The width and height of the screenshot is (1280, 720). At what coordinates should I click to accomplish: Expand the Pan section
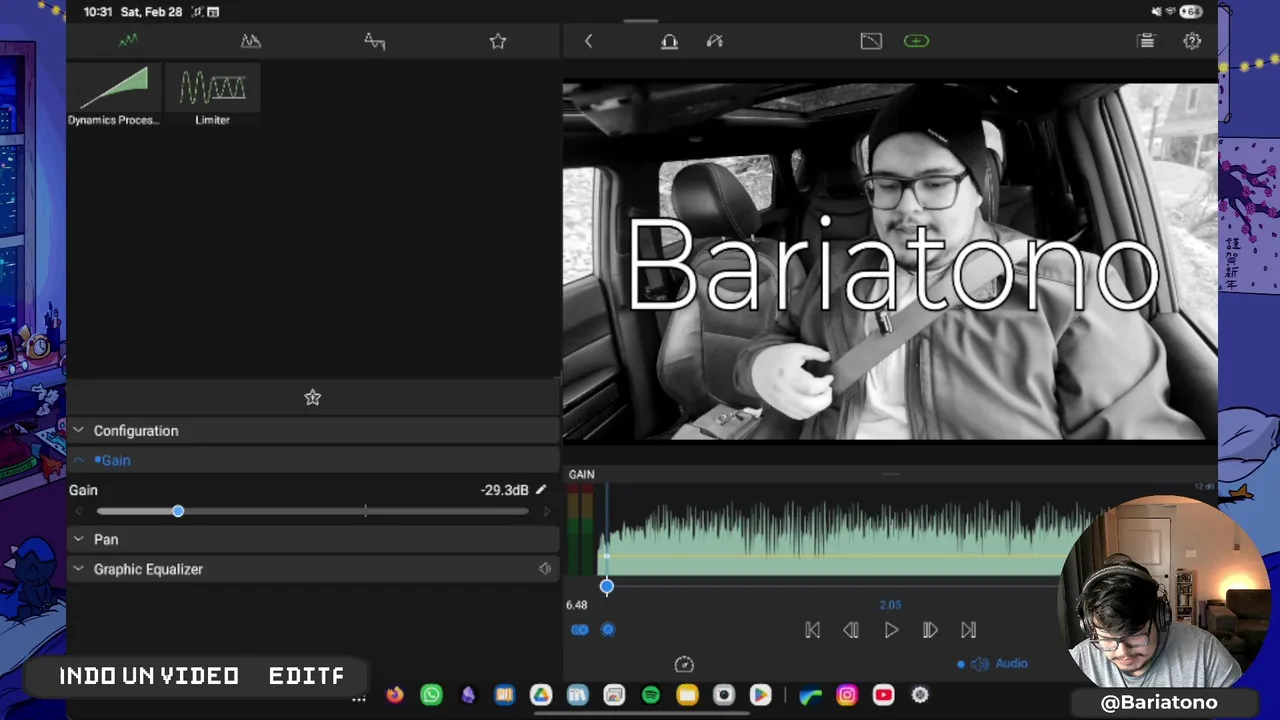pyautogui.click(x=313, y=539)
